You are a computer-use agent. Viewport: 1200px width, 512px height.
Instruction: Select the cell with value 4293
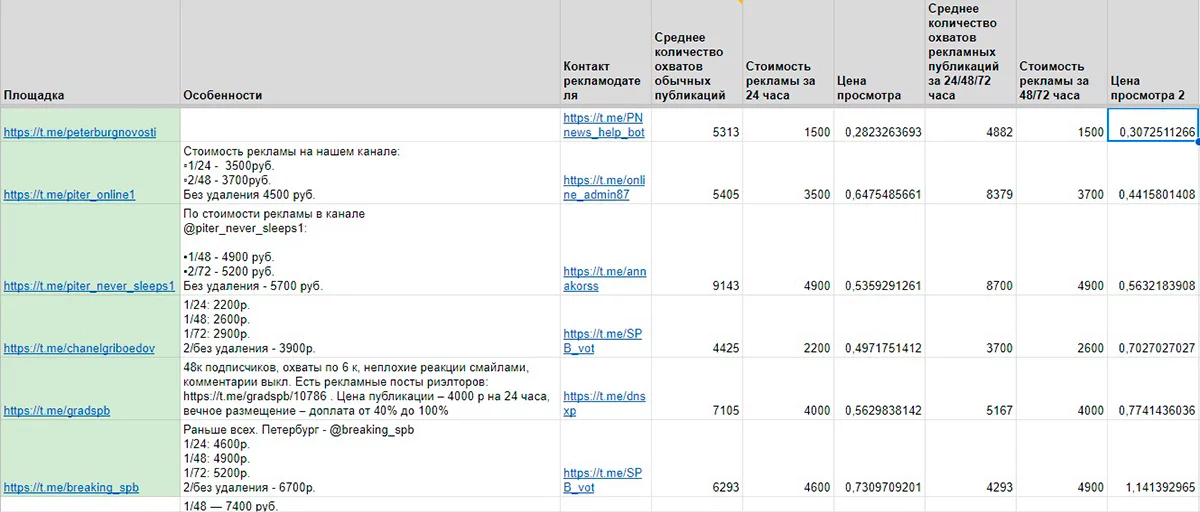pos(969,458)
